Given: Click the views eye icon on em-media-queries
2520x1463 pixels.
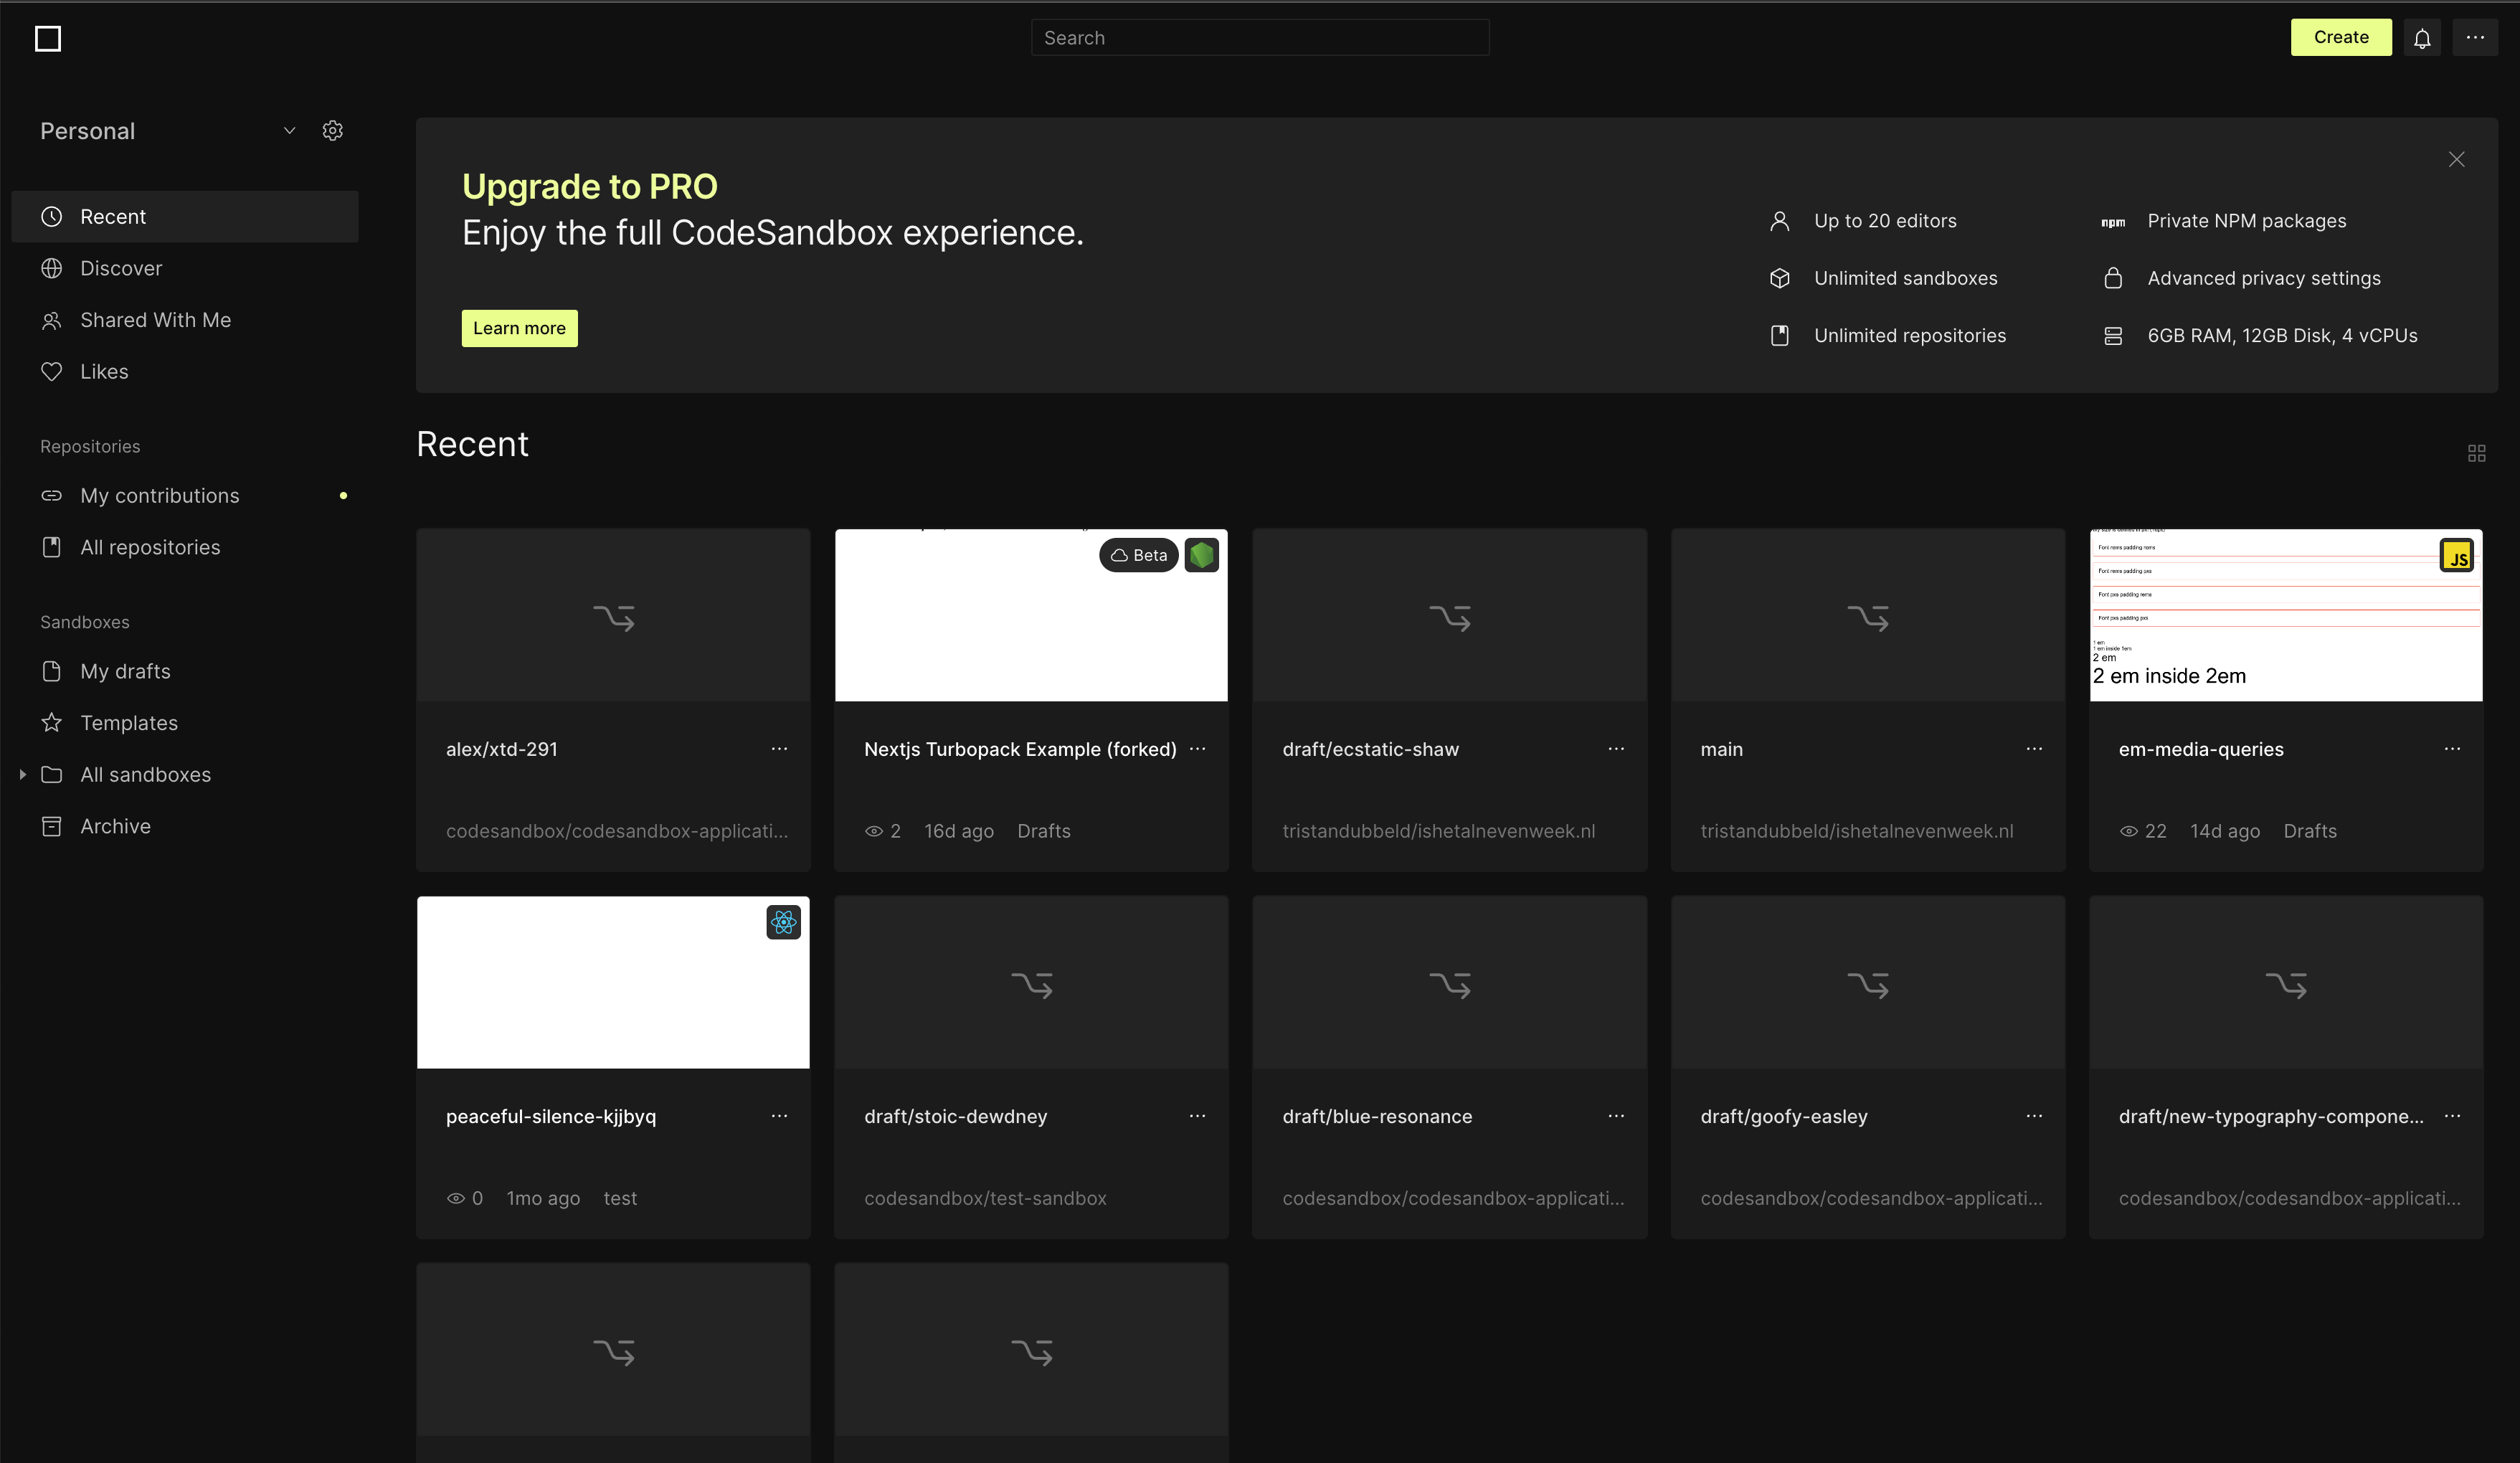Looking at the screenshot, I should tap(2129, 831).
